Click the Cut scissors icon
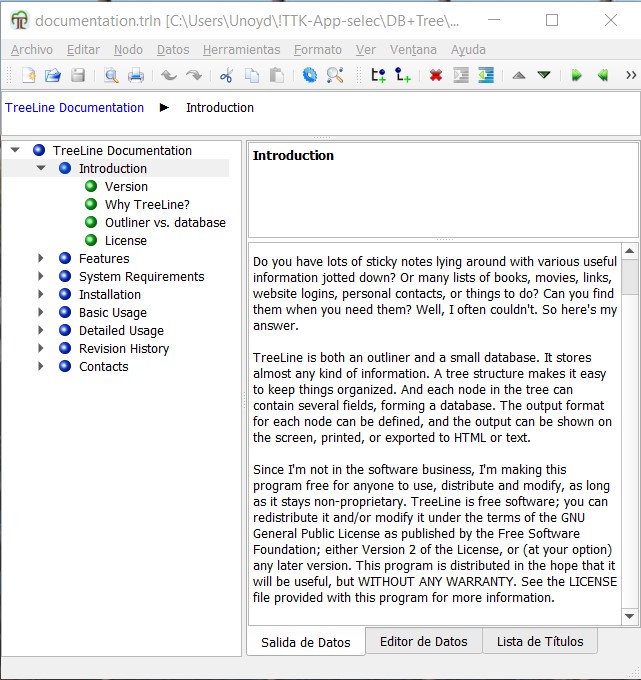Screen dimensions: 641x680 click(226, 75)
